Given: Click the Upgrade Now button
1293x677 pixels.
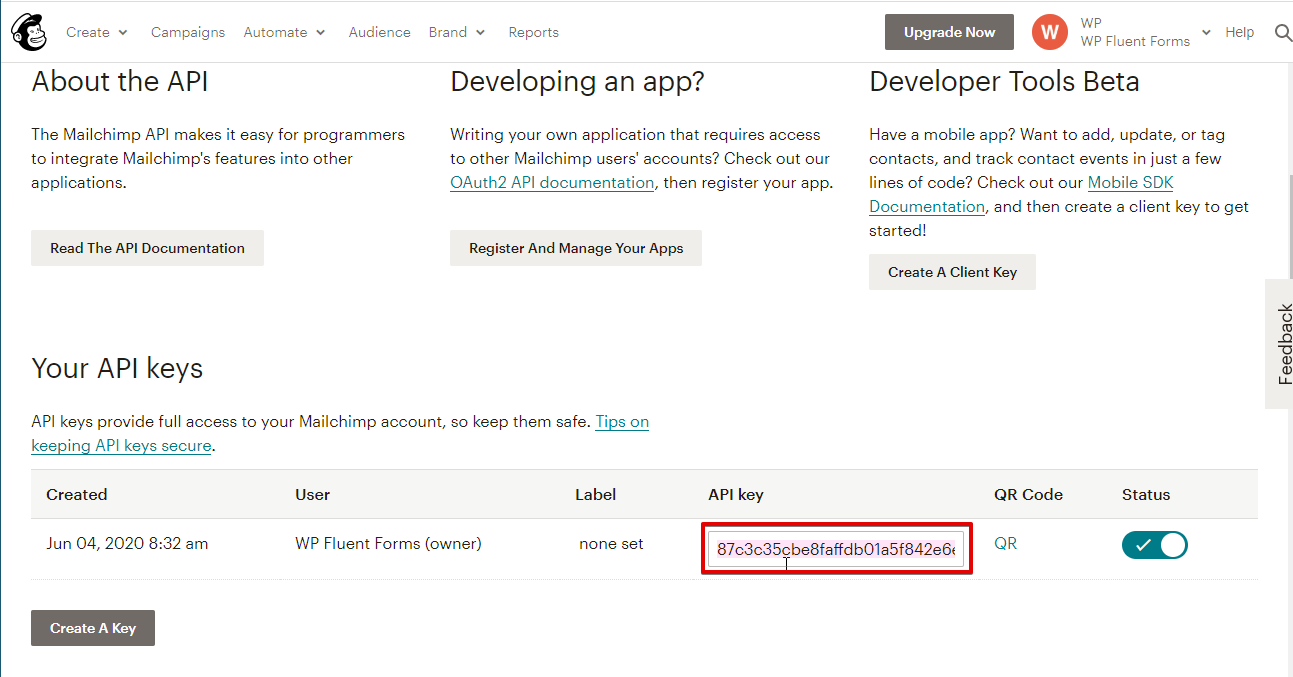Looking at the screenshot, I should 949,32.
